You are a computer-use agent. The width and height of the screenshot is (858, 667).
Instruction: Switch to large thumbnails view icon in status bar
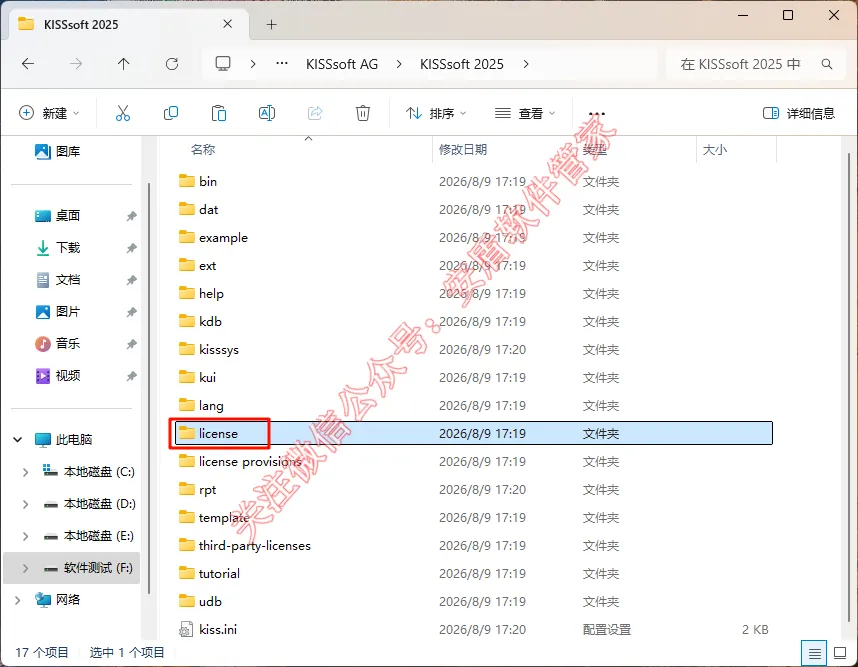tap(840, 653)
